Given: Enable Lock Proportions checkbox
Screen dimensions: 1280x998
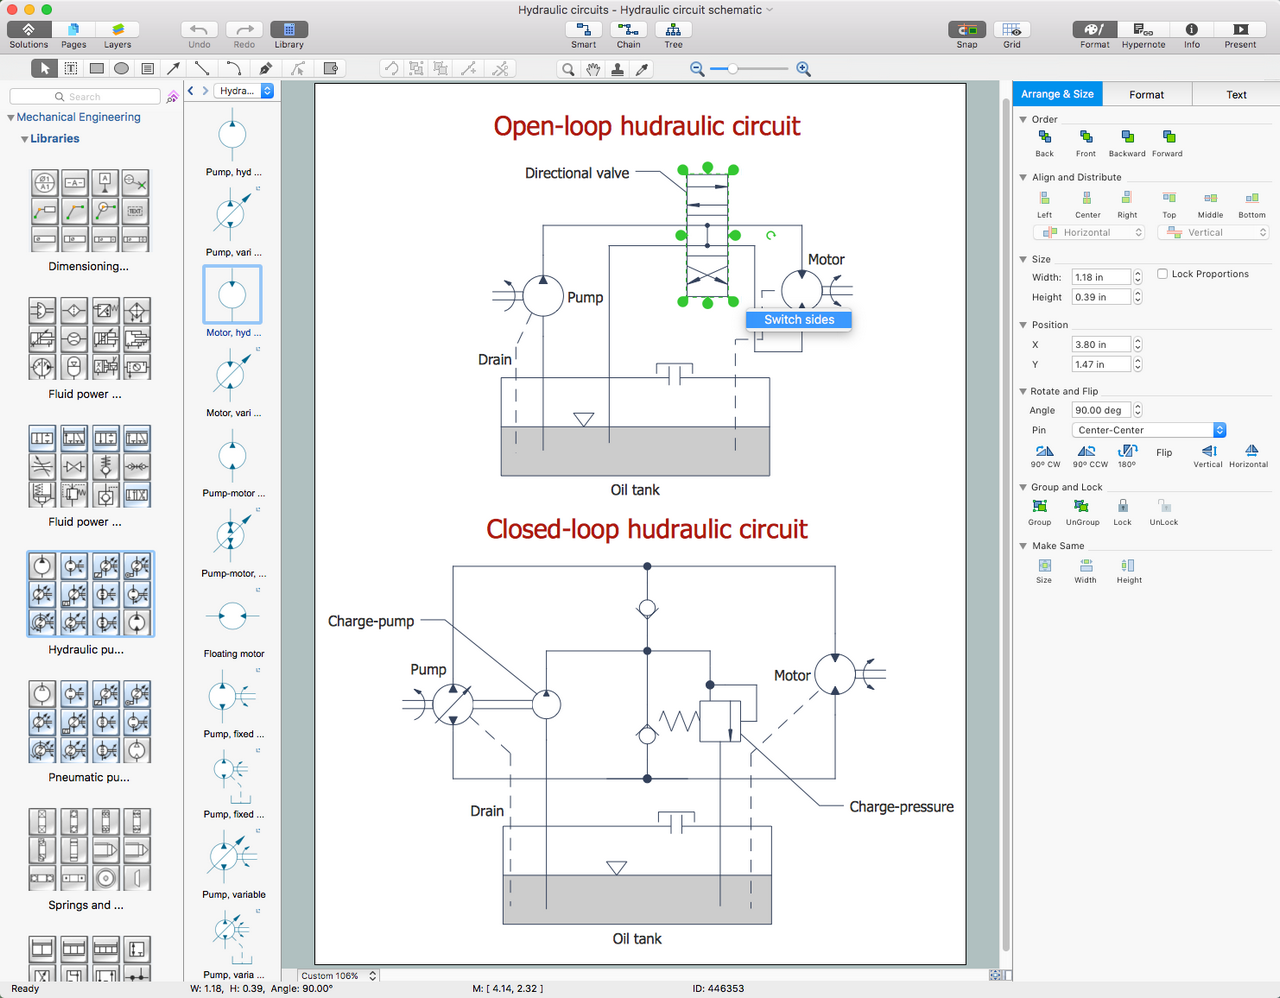Looking at the screenshot, I should pos(1162,274).
